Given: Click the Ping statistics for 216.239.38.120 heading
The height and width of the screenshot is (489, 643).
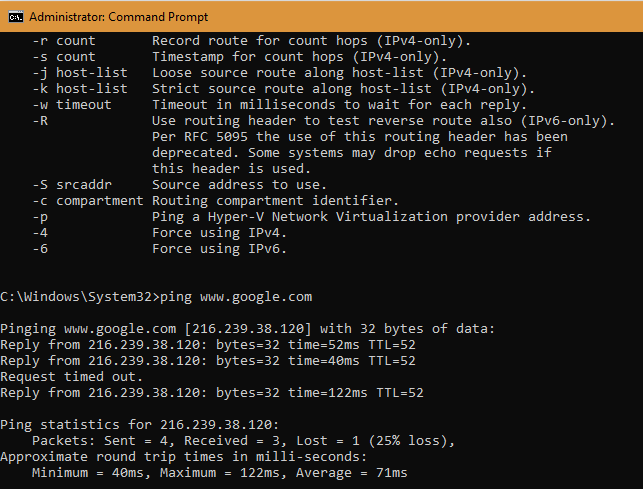Looking at the screenshot, I should point(139,425).
